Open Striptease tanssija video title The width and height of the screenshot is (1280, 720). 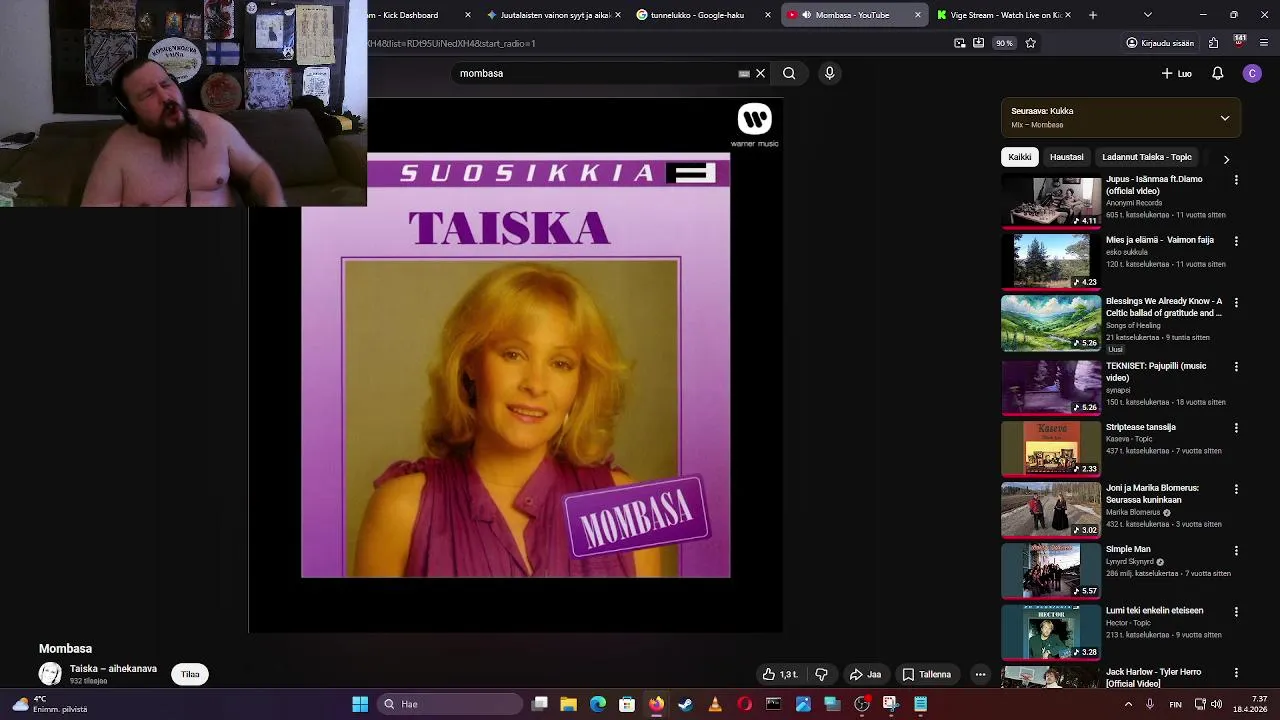tap(1141, 427)
